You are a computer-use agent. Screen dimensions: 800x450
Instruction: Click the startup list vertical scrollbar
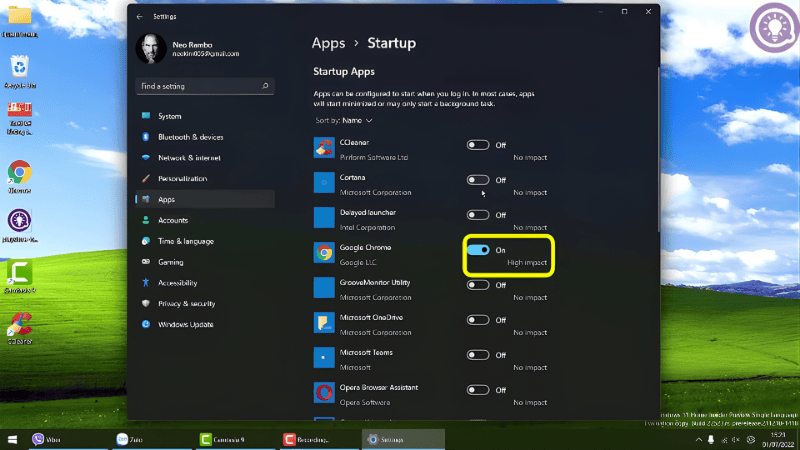[658, 149]
